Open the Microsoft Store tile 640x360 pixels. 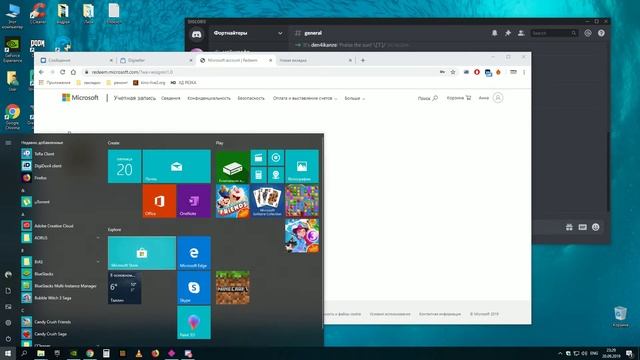142,253
